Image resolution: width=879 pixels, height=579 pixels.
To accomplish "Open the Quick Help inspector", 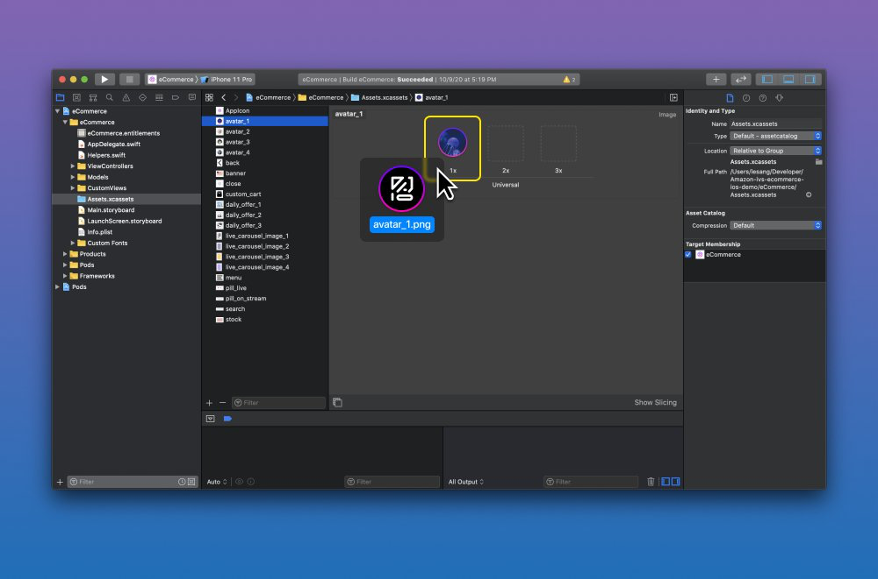I will [x=762, y=98].
